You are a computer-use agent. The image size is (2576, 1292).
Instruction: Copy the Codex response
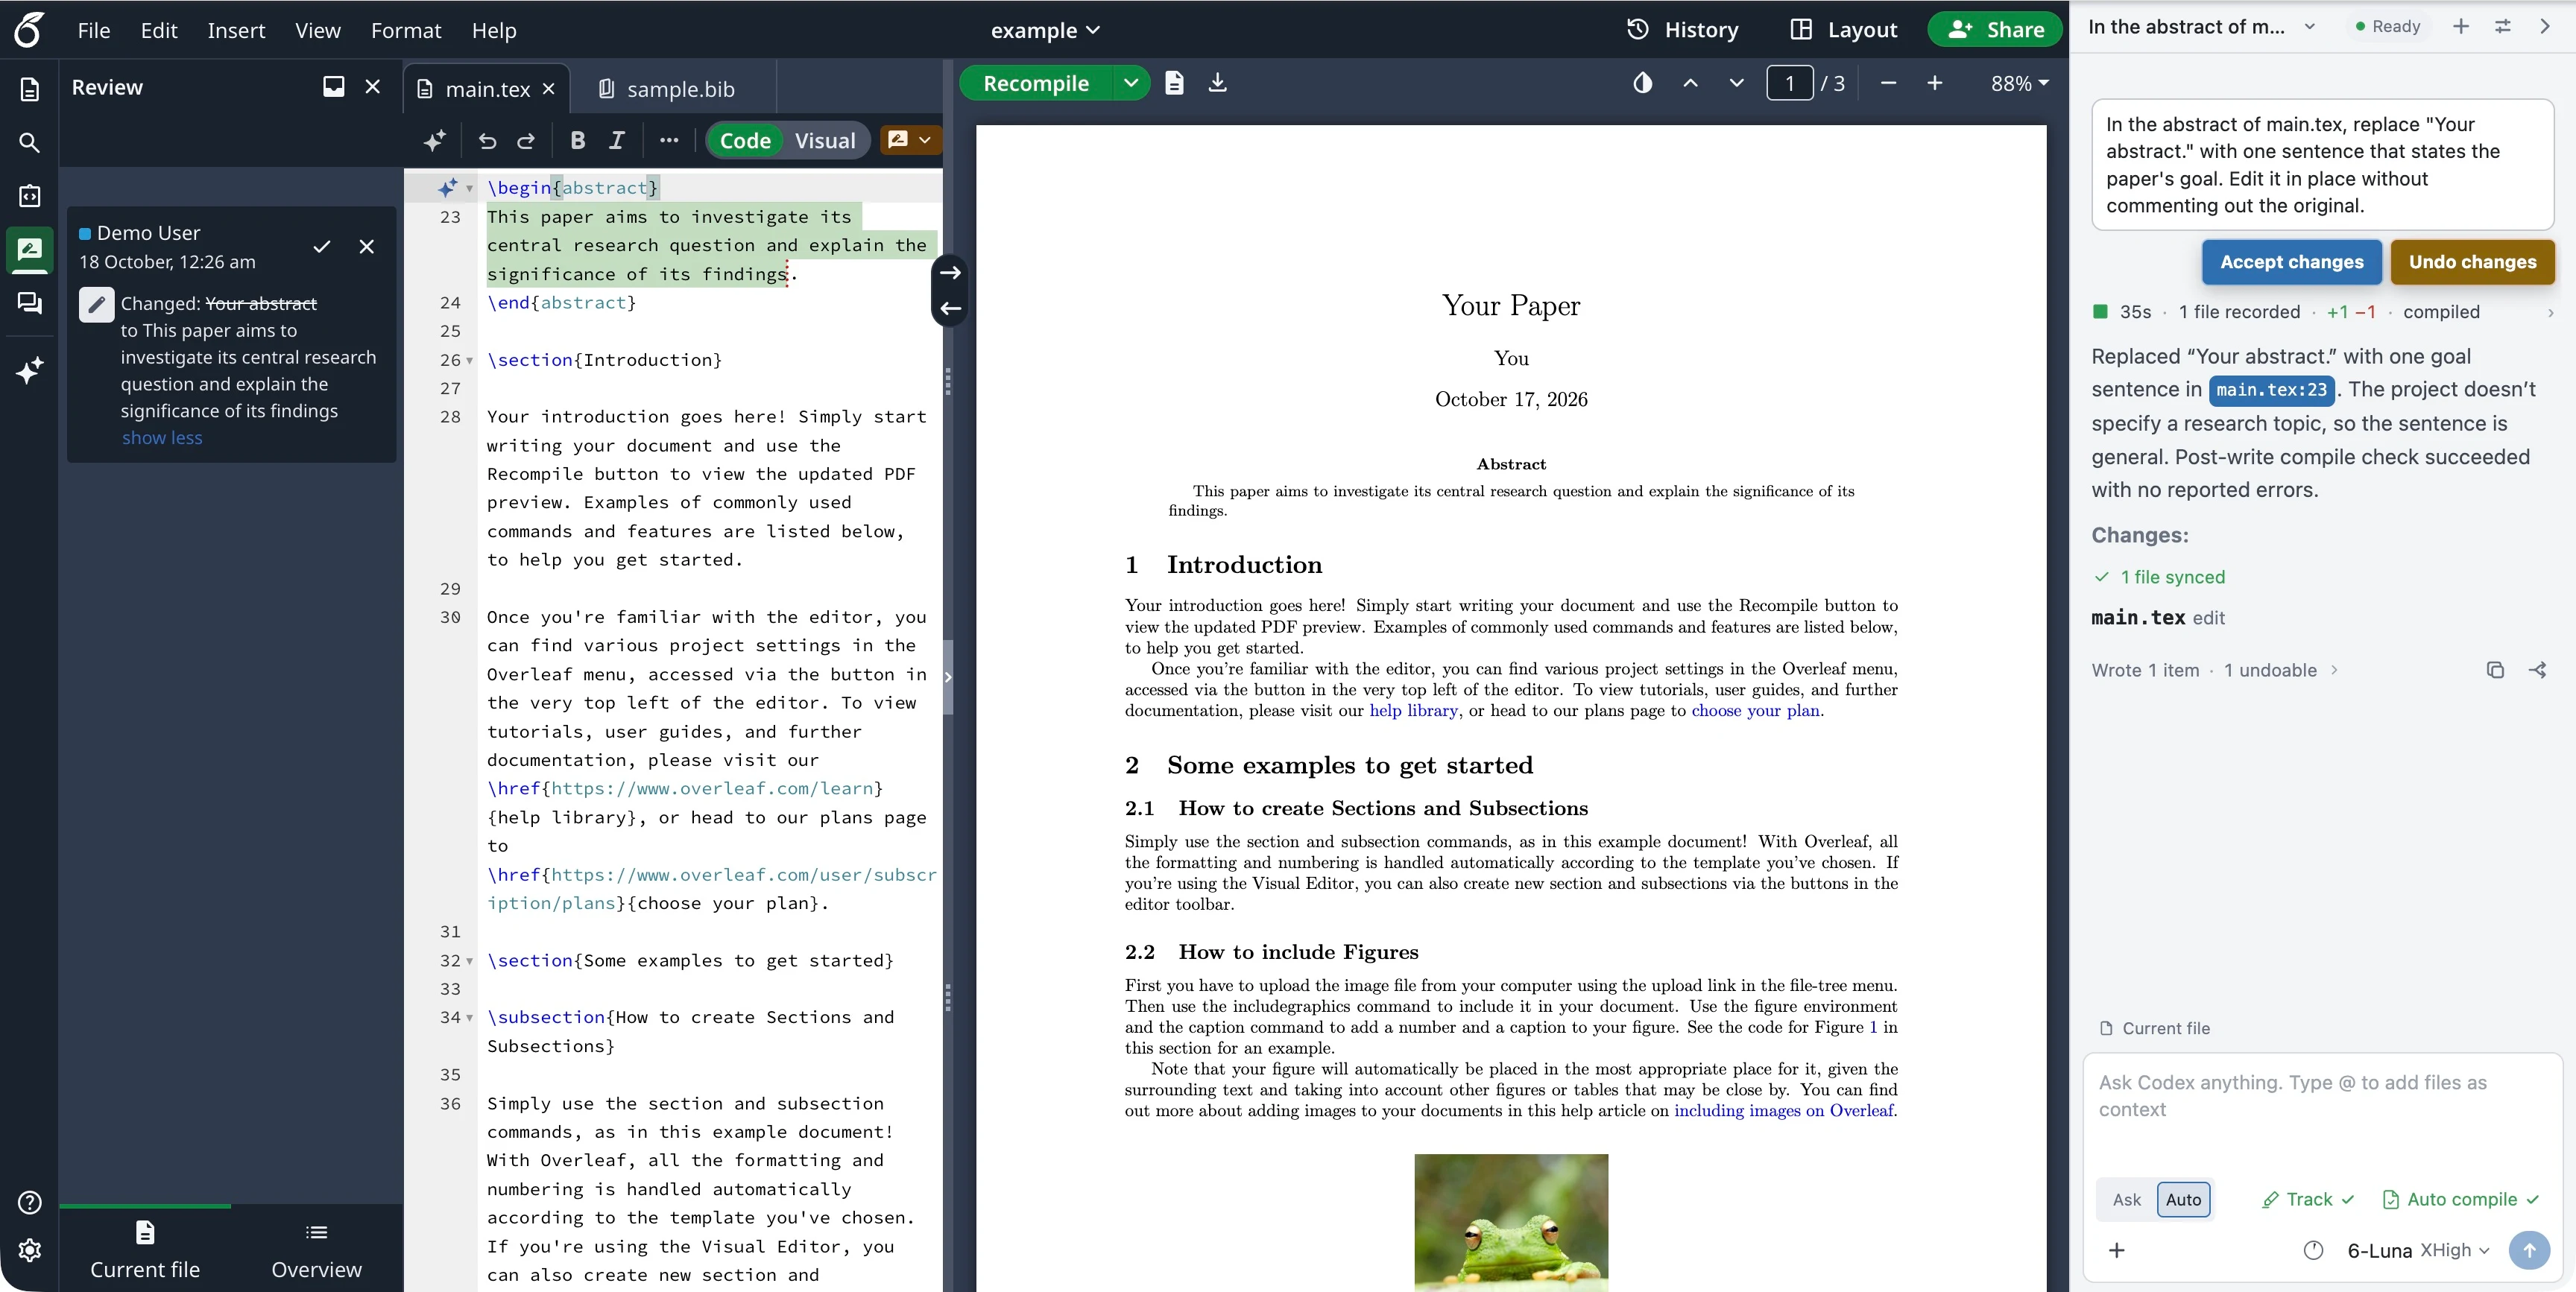coord(2495,670)
